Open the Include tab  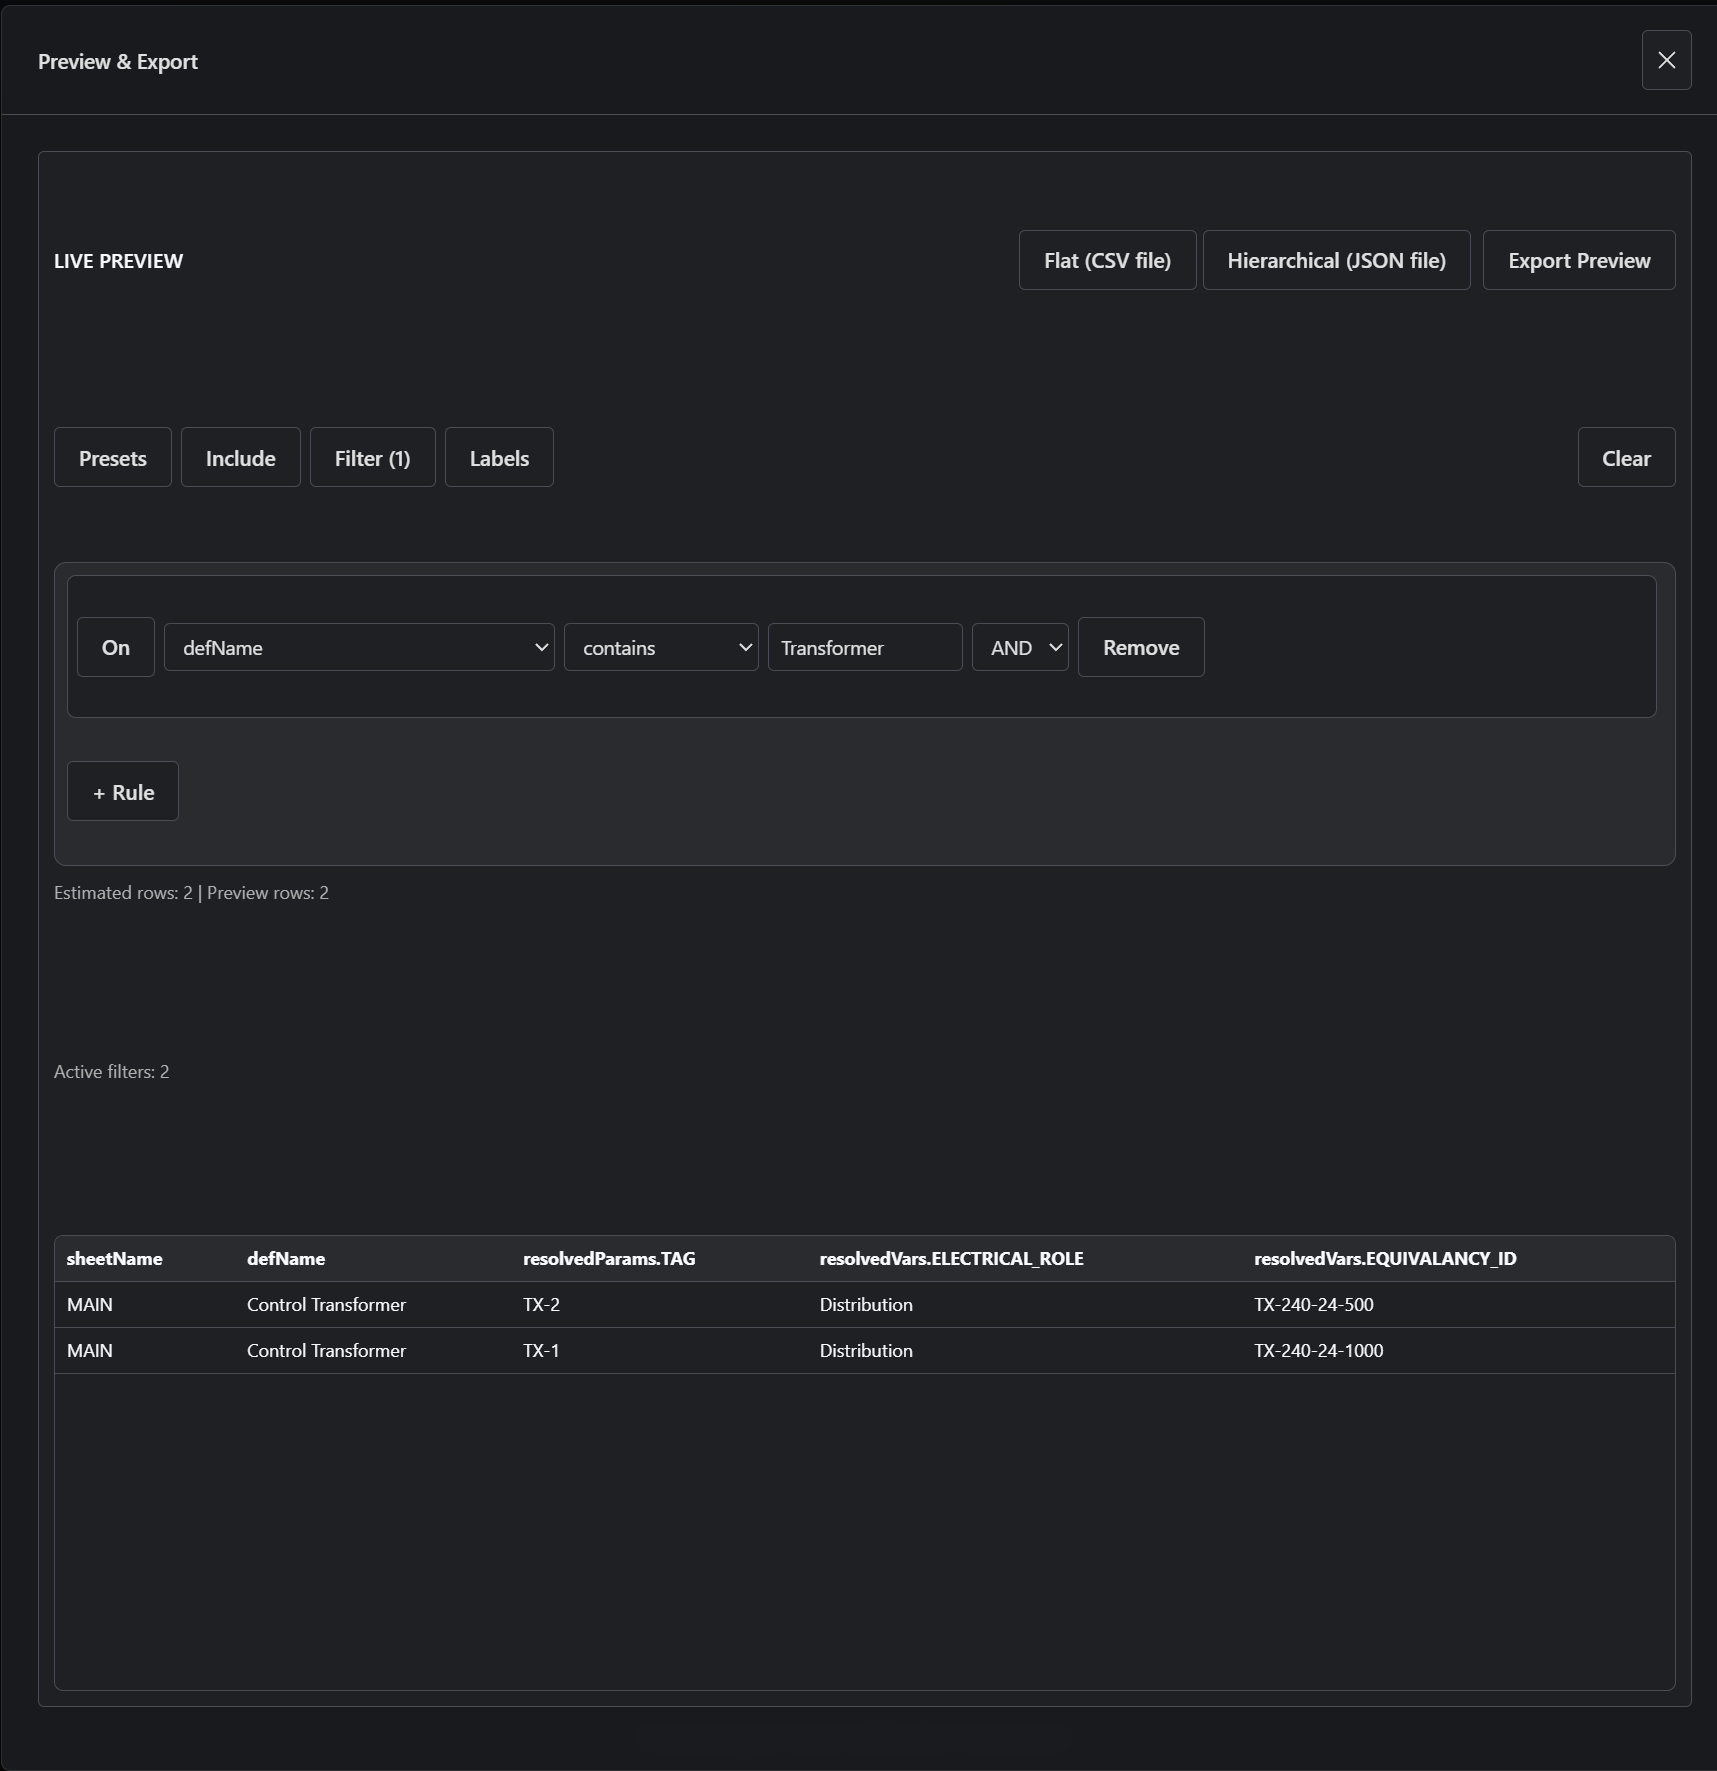240,458
